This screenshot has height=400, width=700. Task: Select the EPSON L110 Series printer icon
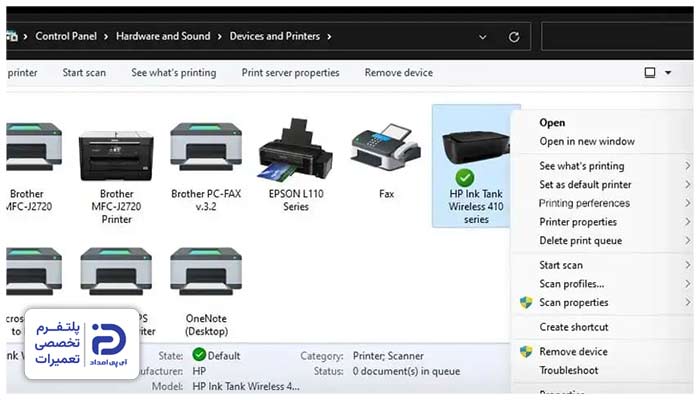click(296, 150)
